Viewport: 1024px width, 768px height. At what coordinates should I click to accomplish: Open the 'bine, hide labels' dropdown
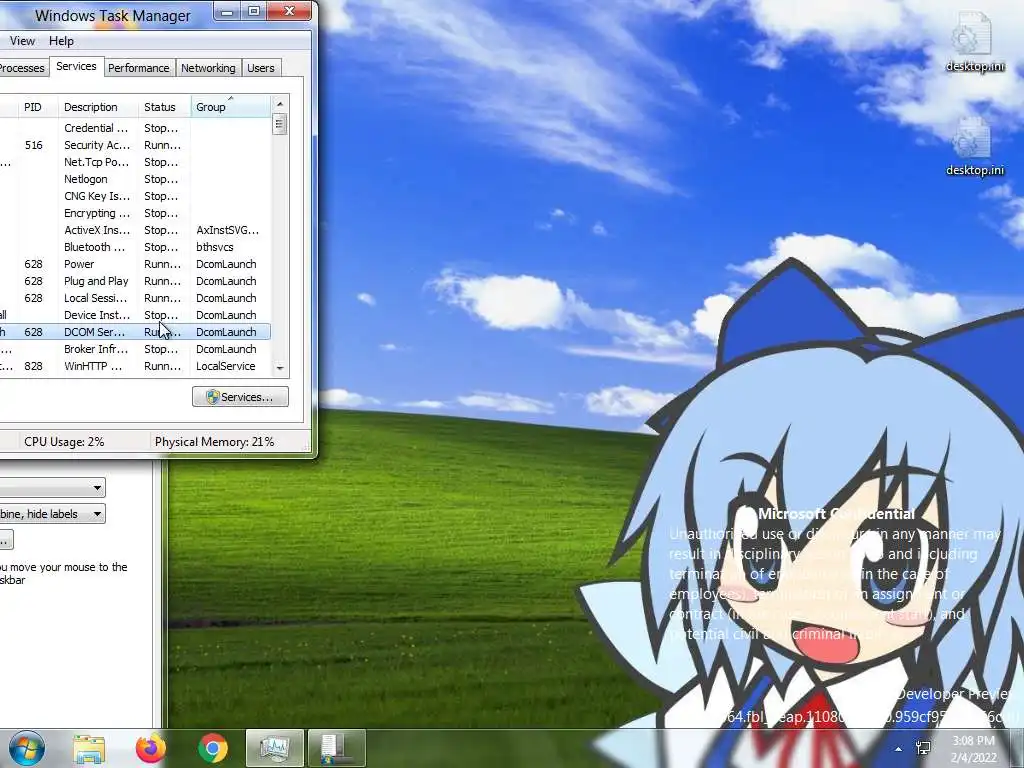[x=52, y=514]
